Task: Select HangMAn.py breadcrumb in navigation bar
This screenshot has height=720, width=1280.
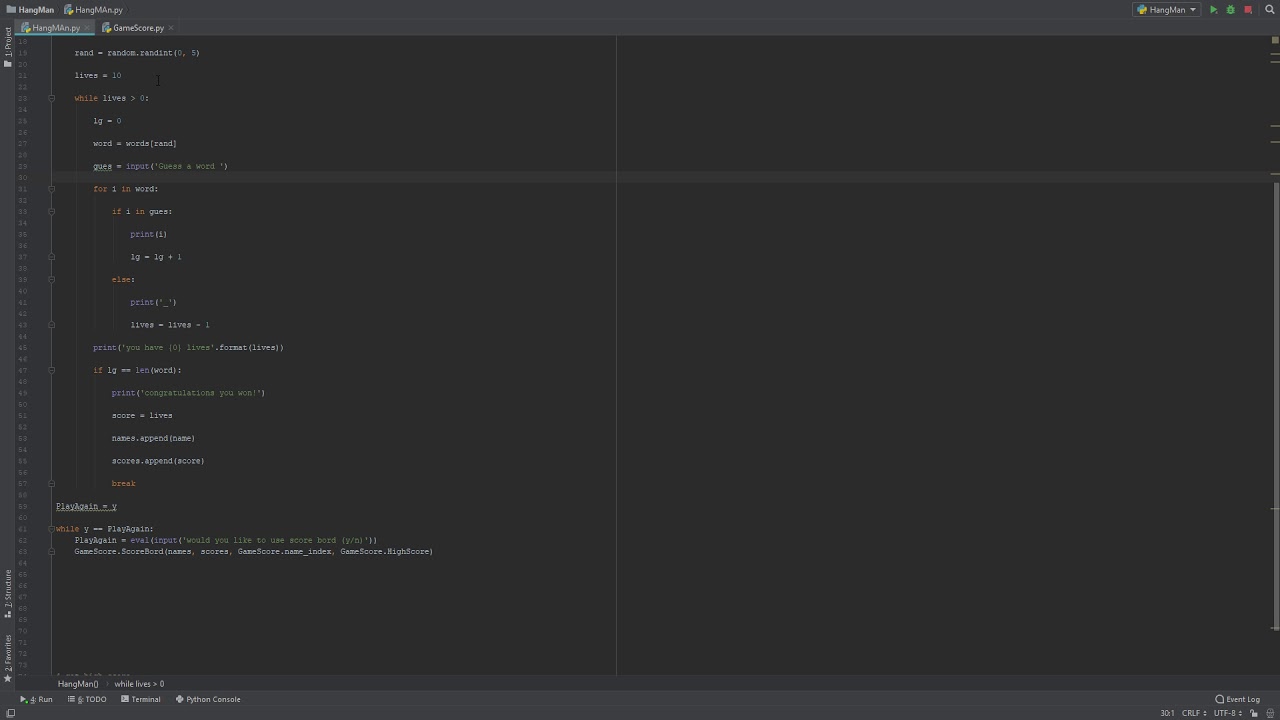Action: [93, 10]
